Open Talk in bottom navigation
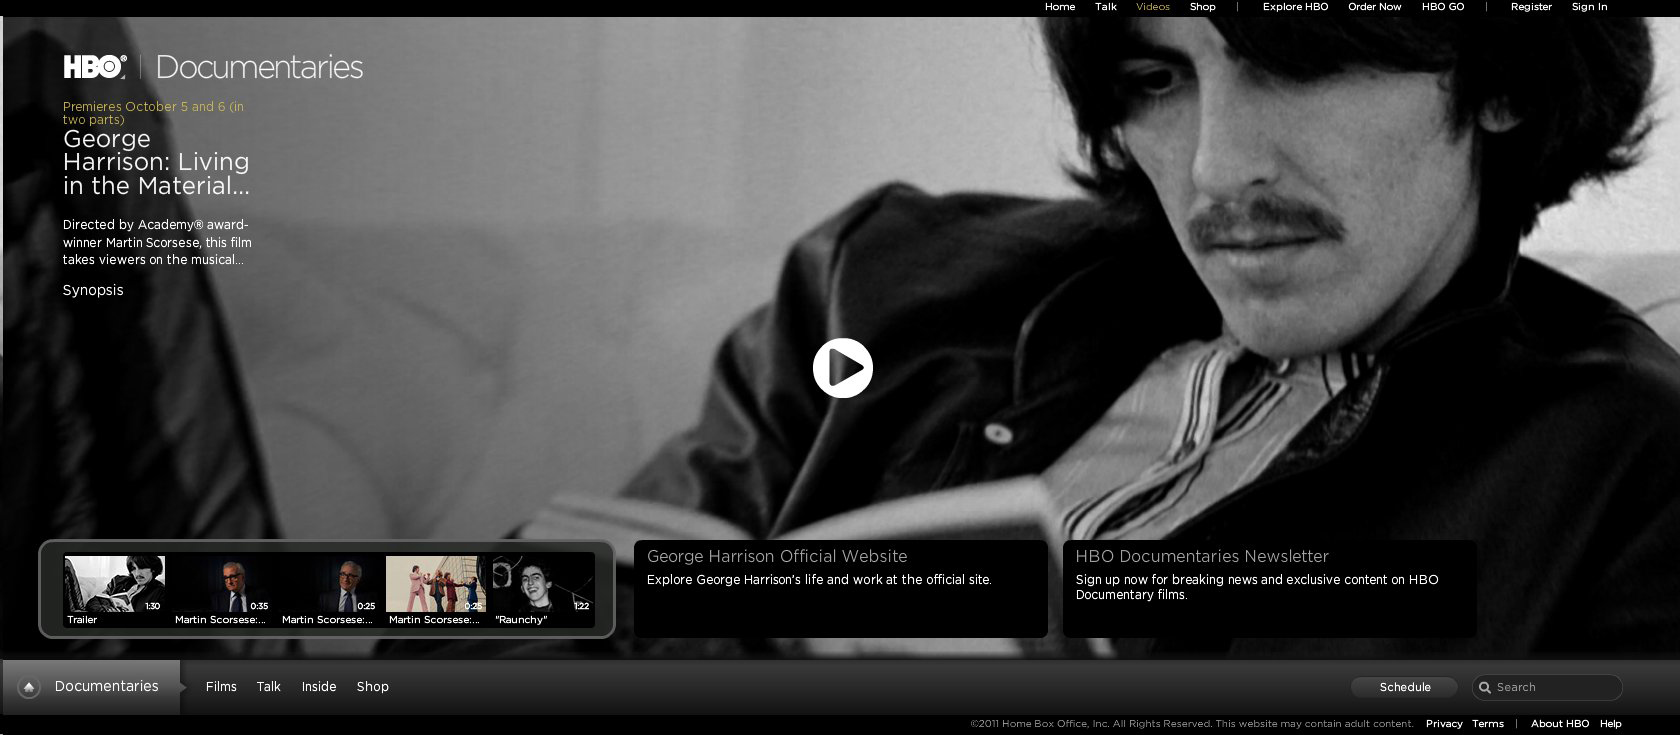1680x735 pixels. (268, 687)
